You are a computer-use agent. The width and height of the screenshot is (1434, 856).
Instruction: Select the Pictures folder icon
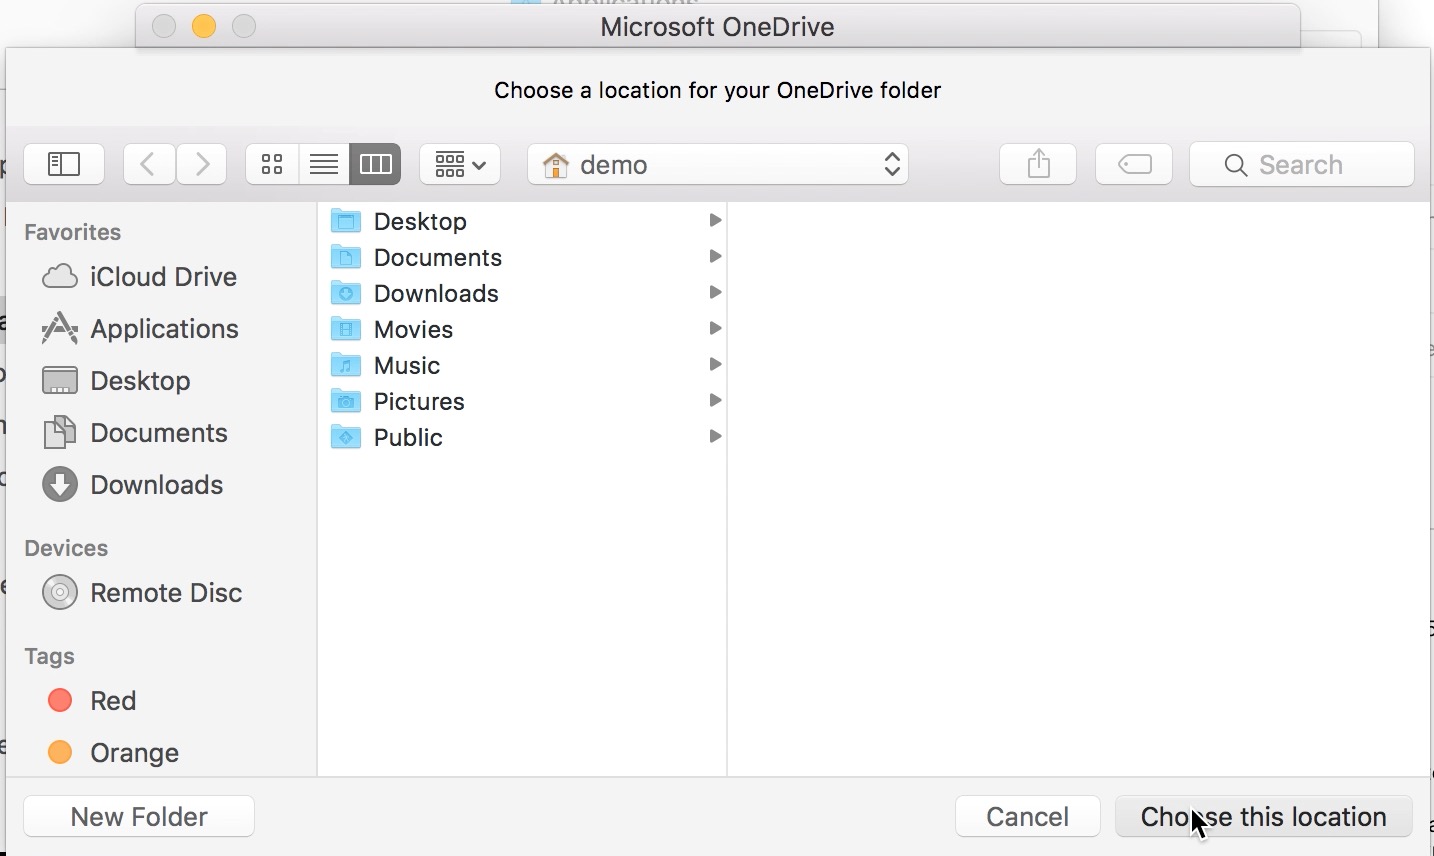point(346,401)
